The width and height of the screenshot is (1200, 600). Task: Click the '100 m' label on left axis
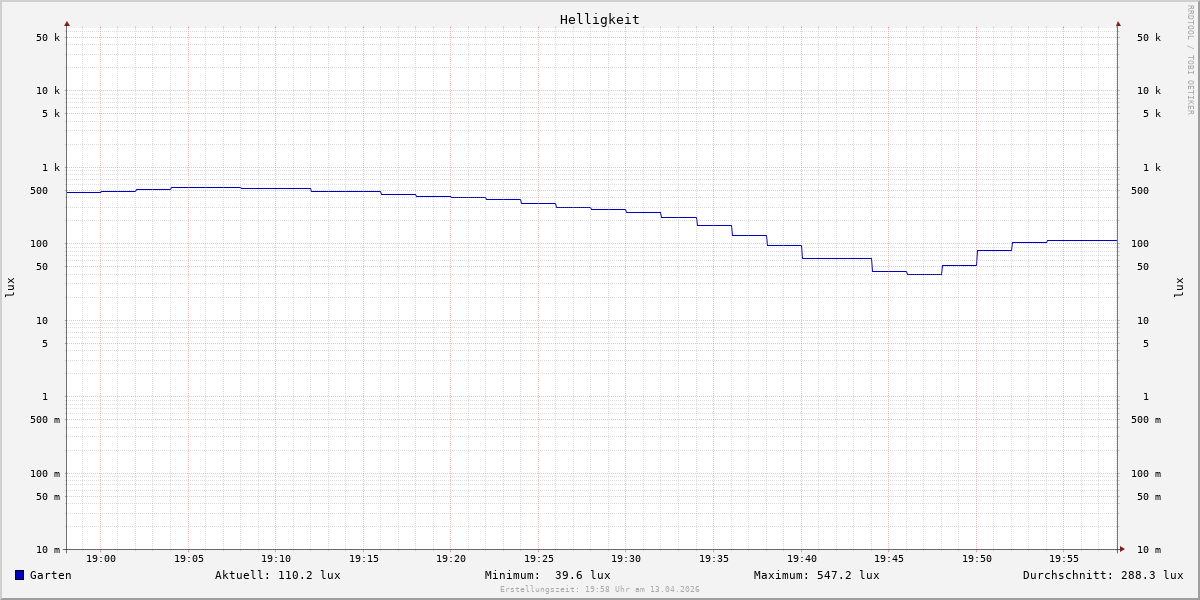[x=45, y=474]
